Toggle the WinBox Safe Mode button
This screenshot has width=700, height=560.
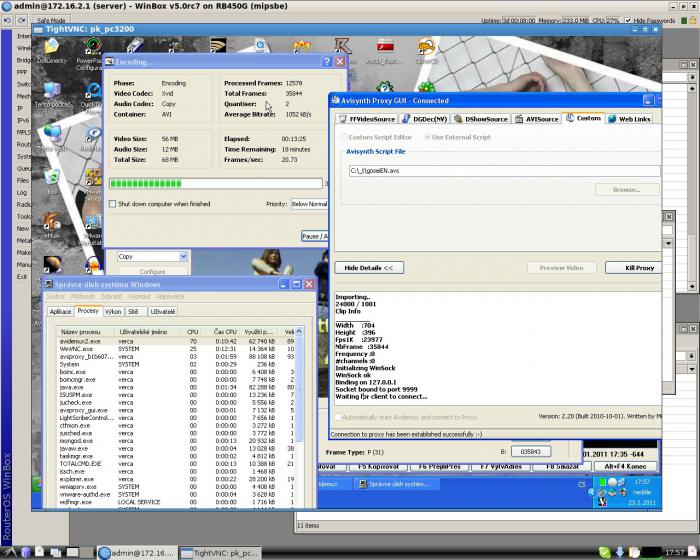click(x=51, y=21)
